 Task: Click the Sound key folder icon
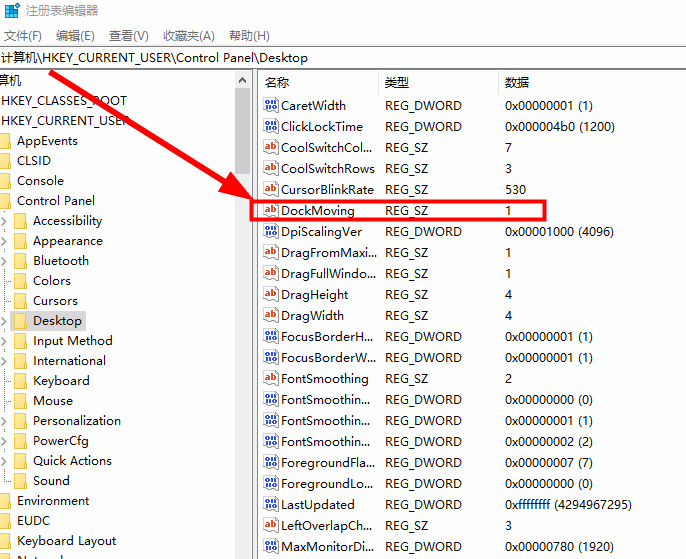point(21,481)
